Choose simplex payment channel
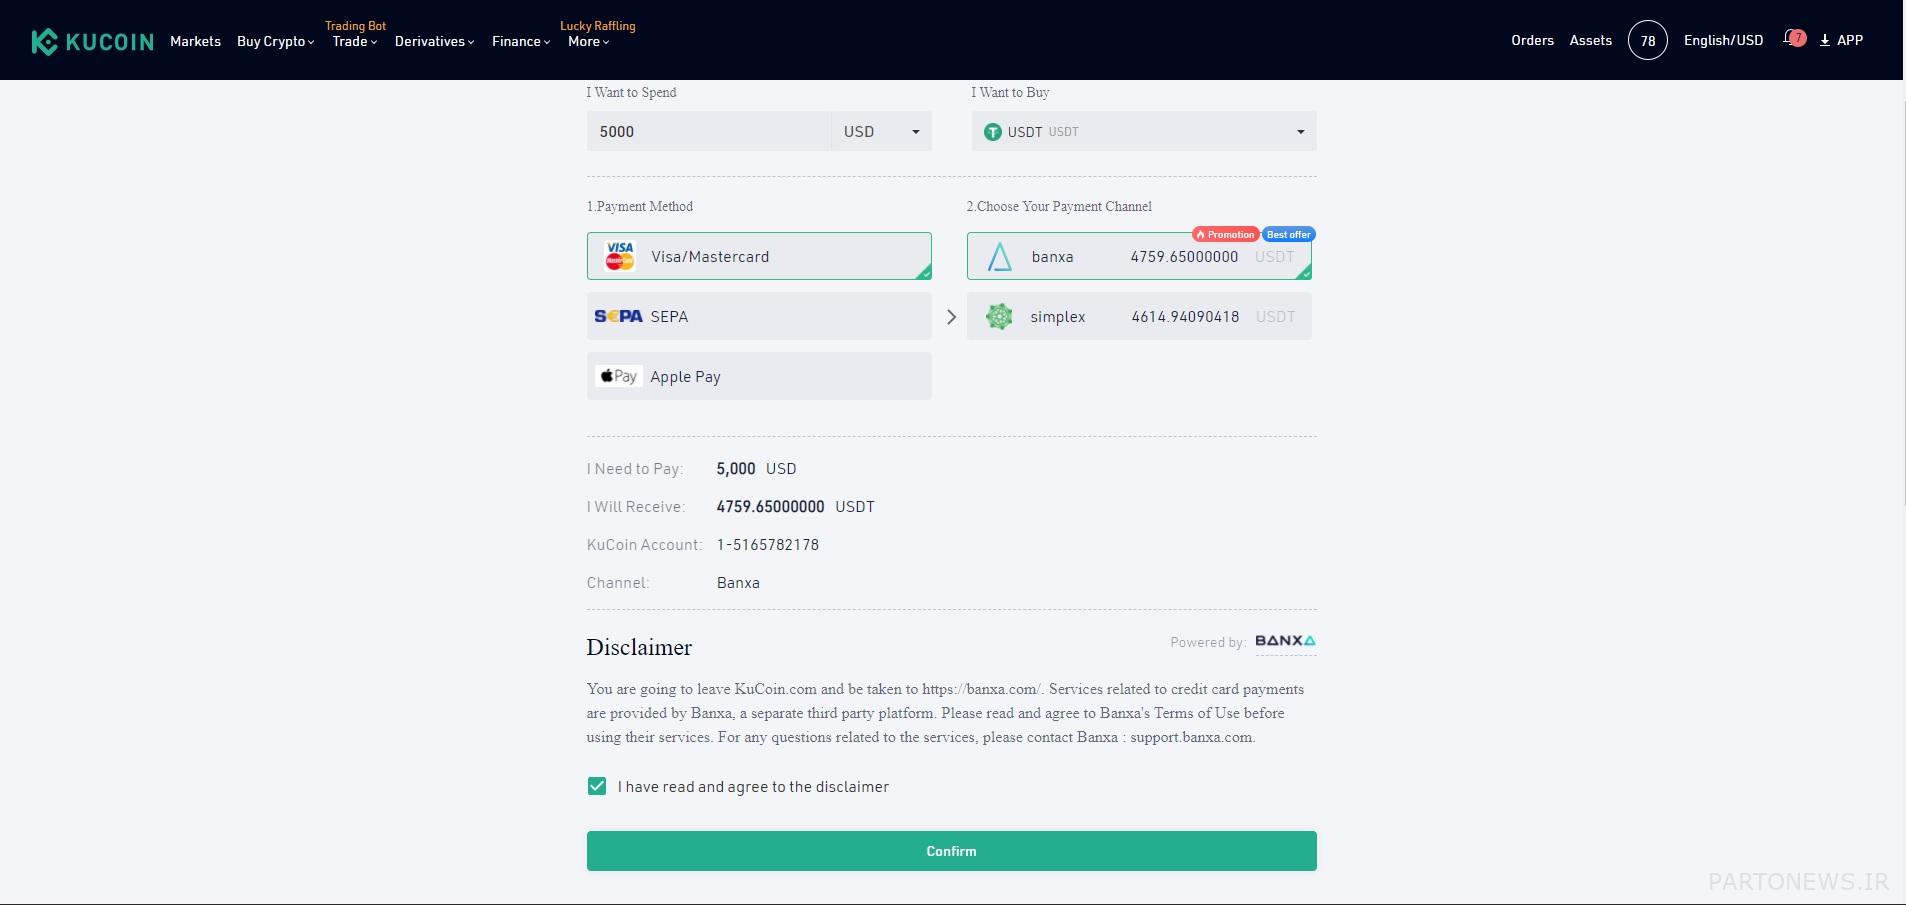The height and width of the screenshot is (905, 1906). point(1138,317)
